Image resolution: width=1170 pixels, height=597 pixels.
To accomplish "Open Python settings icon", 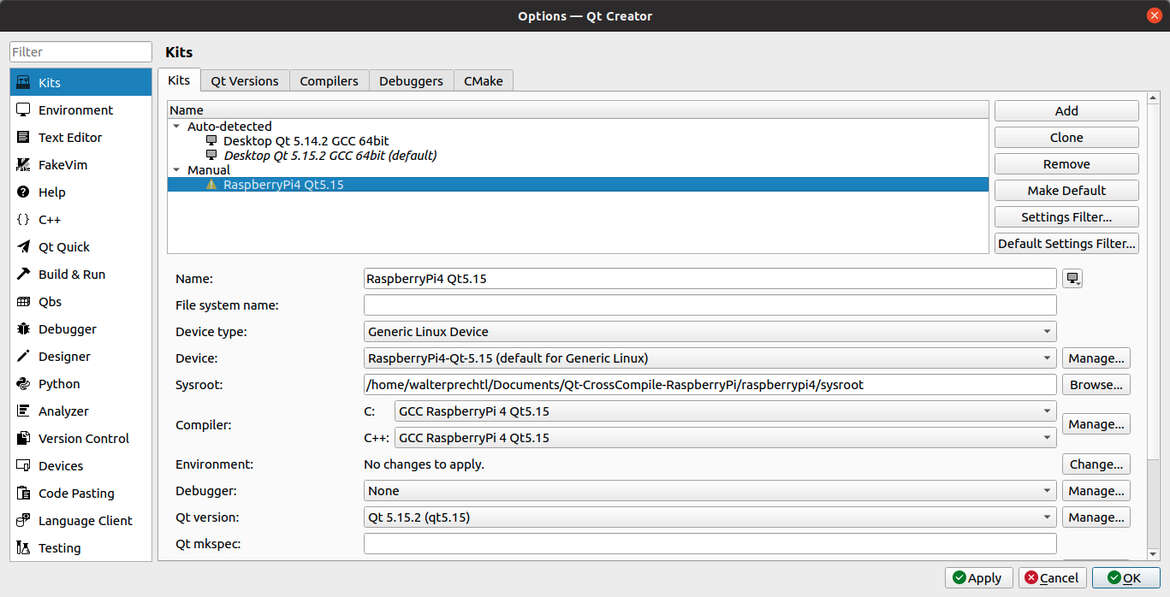I will [23, 384].
